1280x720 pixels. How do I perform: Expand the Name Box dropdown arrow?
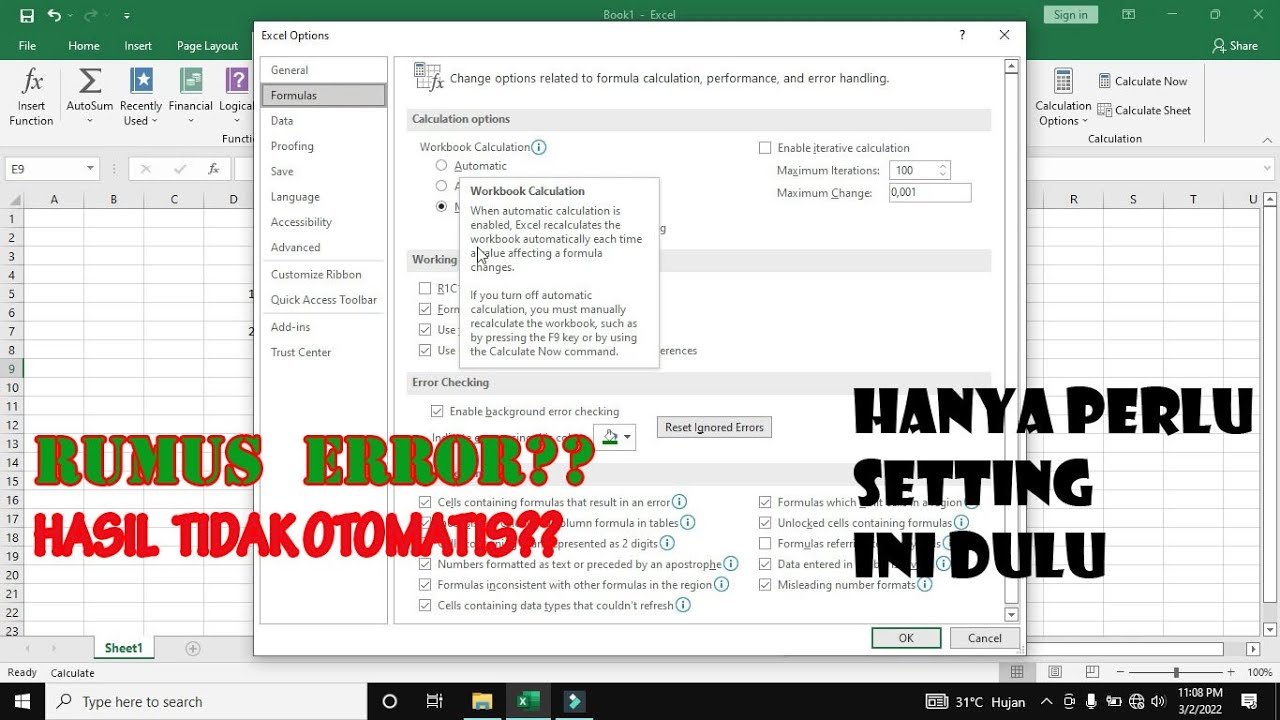pos(91,169)
